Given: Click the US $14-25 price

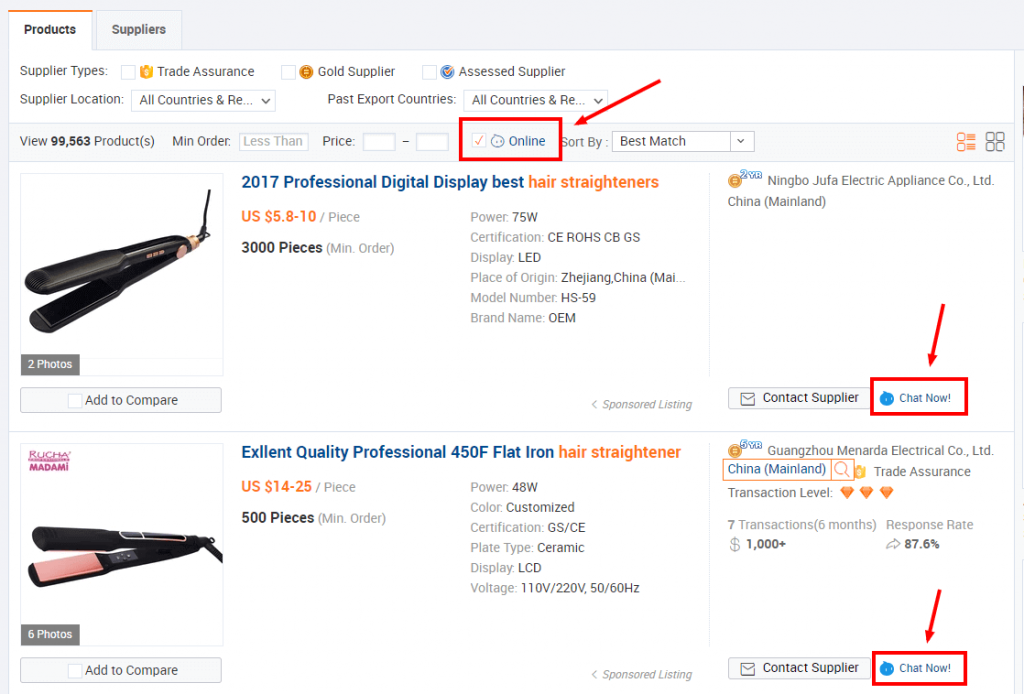Looking at the screenshot, I should (x=276, y=487).
